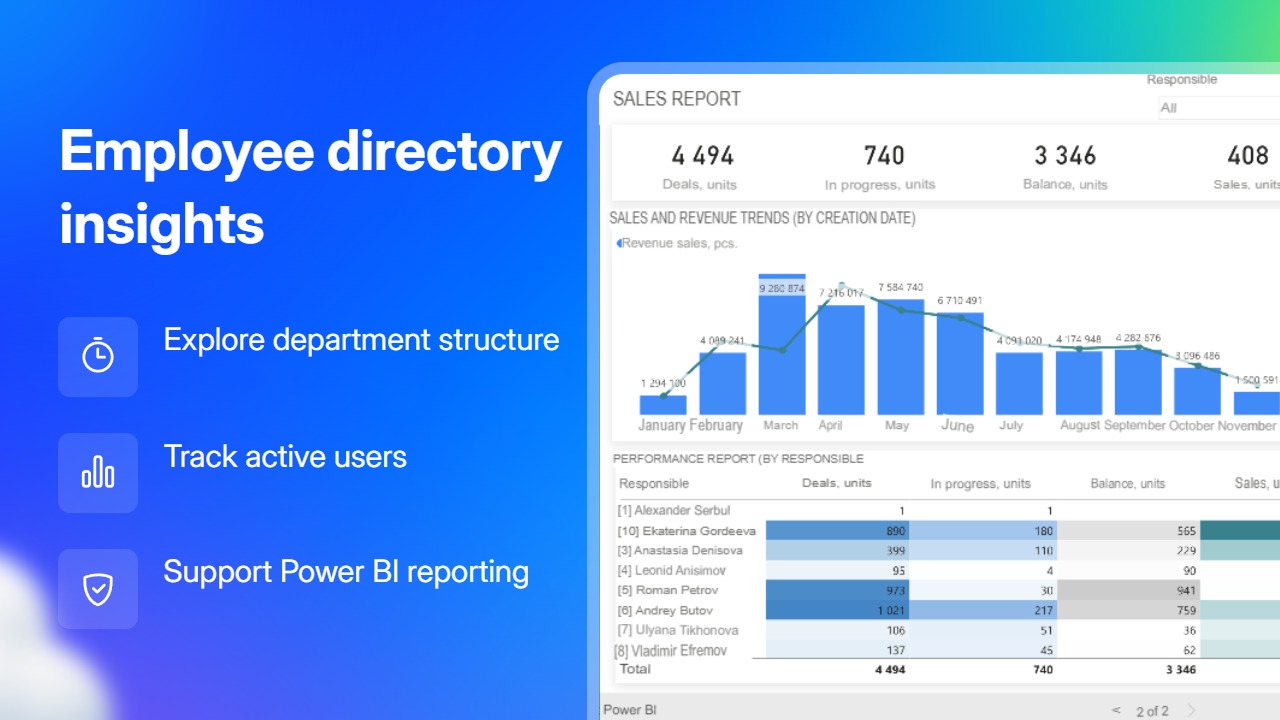Click the Explore department structure text
This screenshot has width=1280, height=720.
click(x=361, y=340)
